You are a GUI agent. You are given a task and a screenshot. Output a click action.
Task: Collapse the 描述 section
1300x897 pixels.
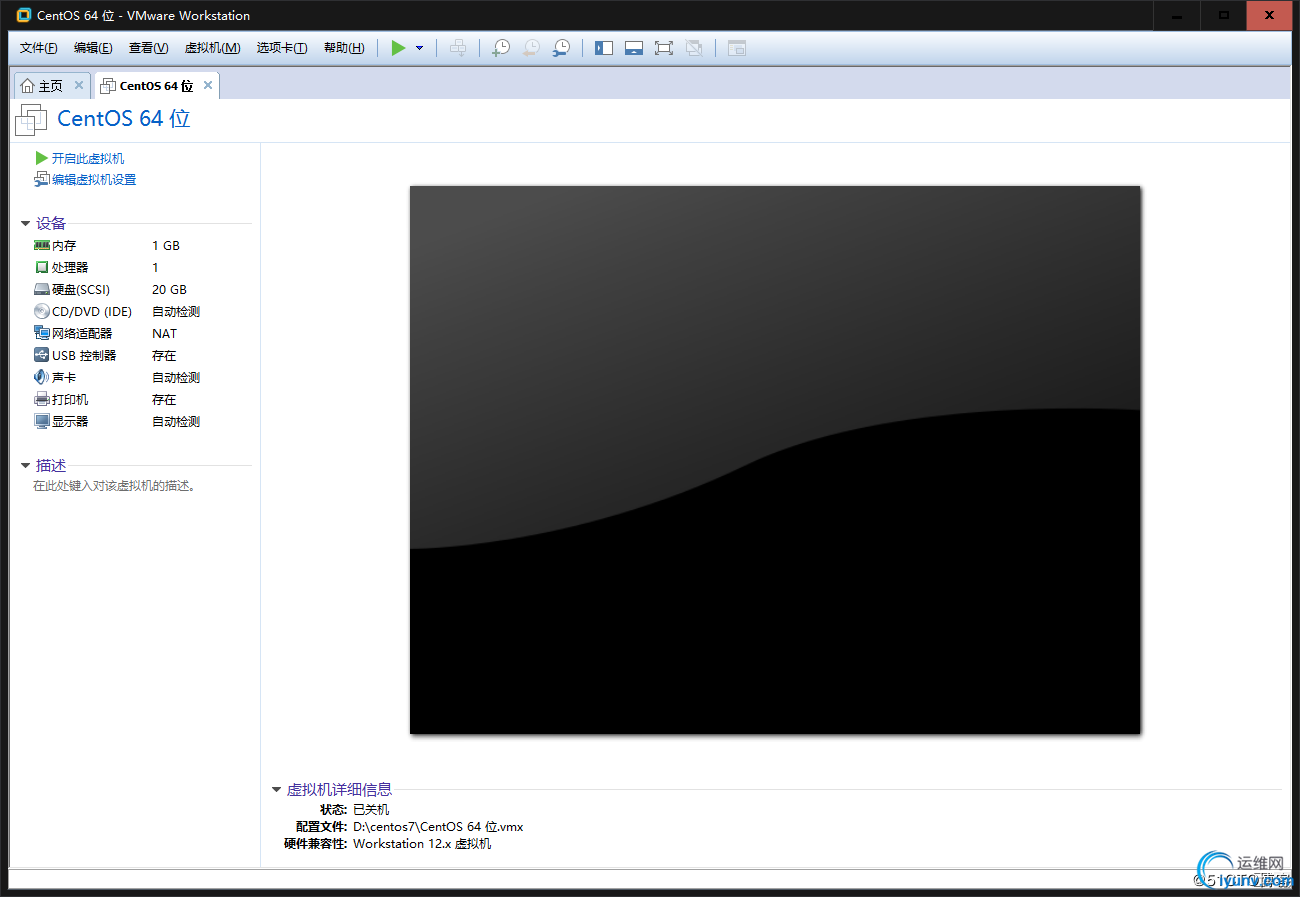[25, 466]
